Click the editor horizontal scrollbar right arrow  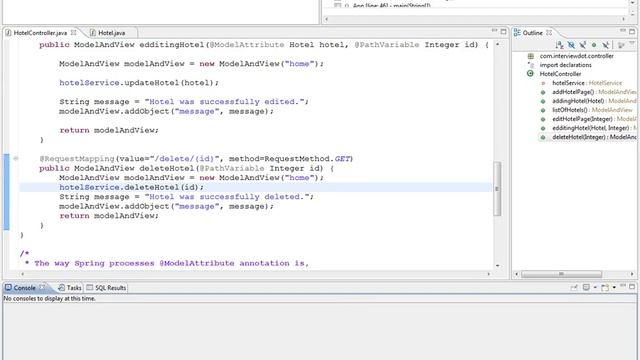point(489,274)
